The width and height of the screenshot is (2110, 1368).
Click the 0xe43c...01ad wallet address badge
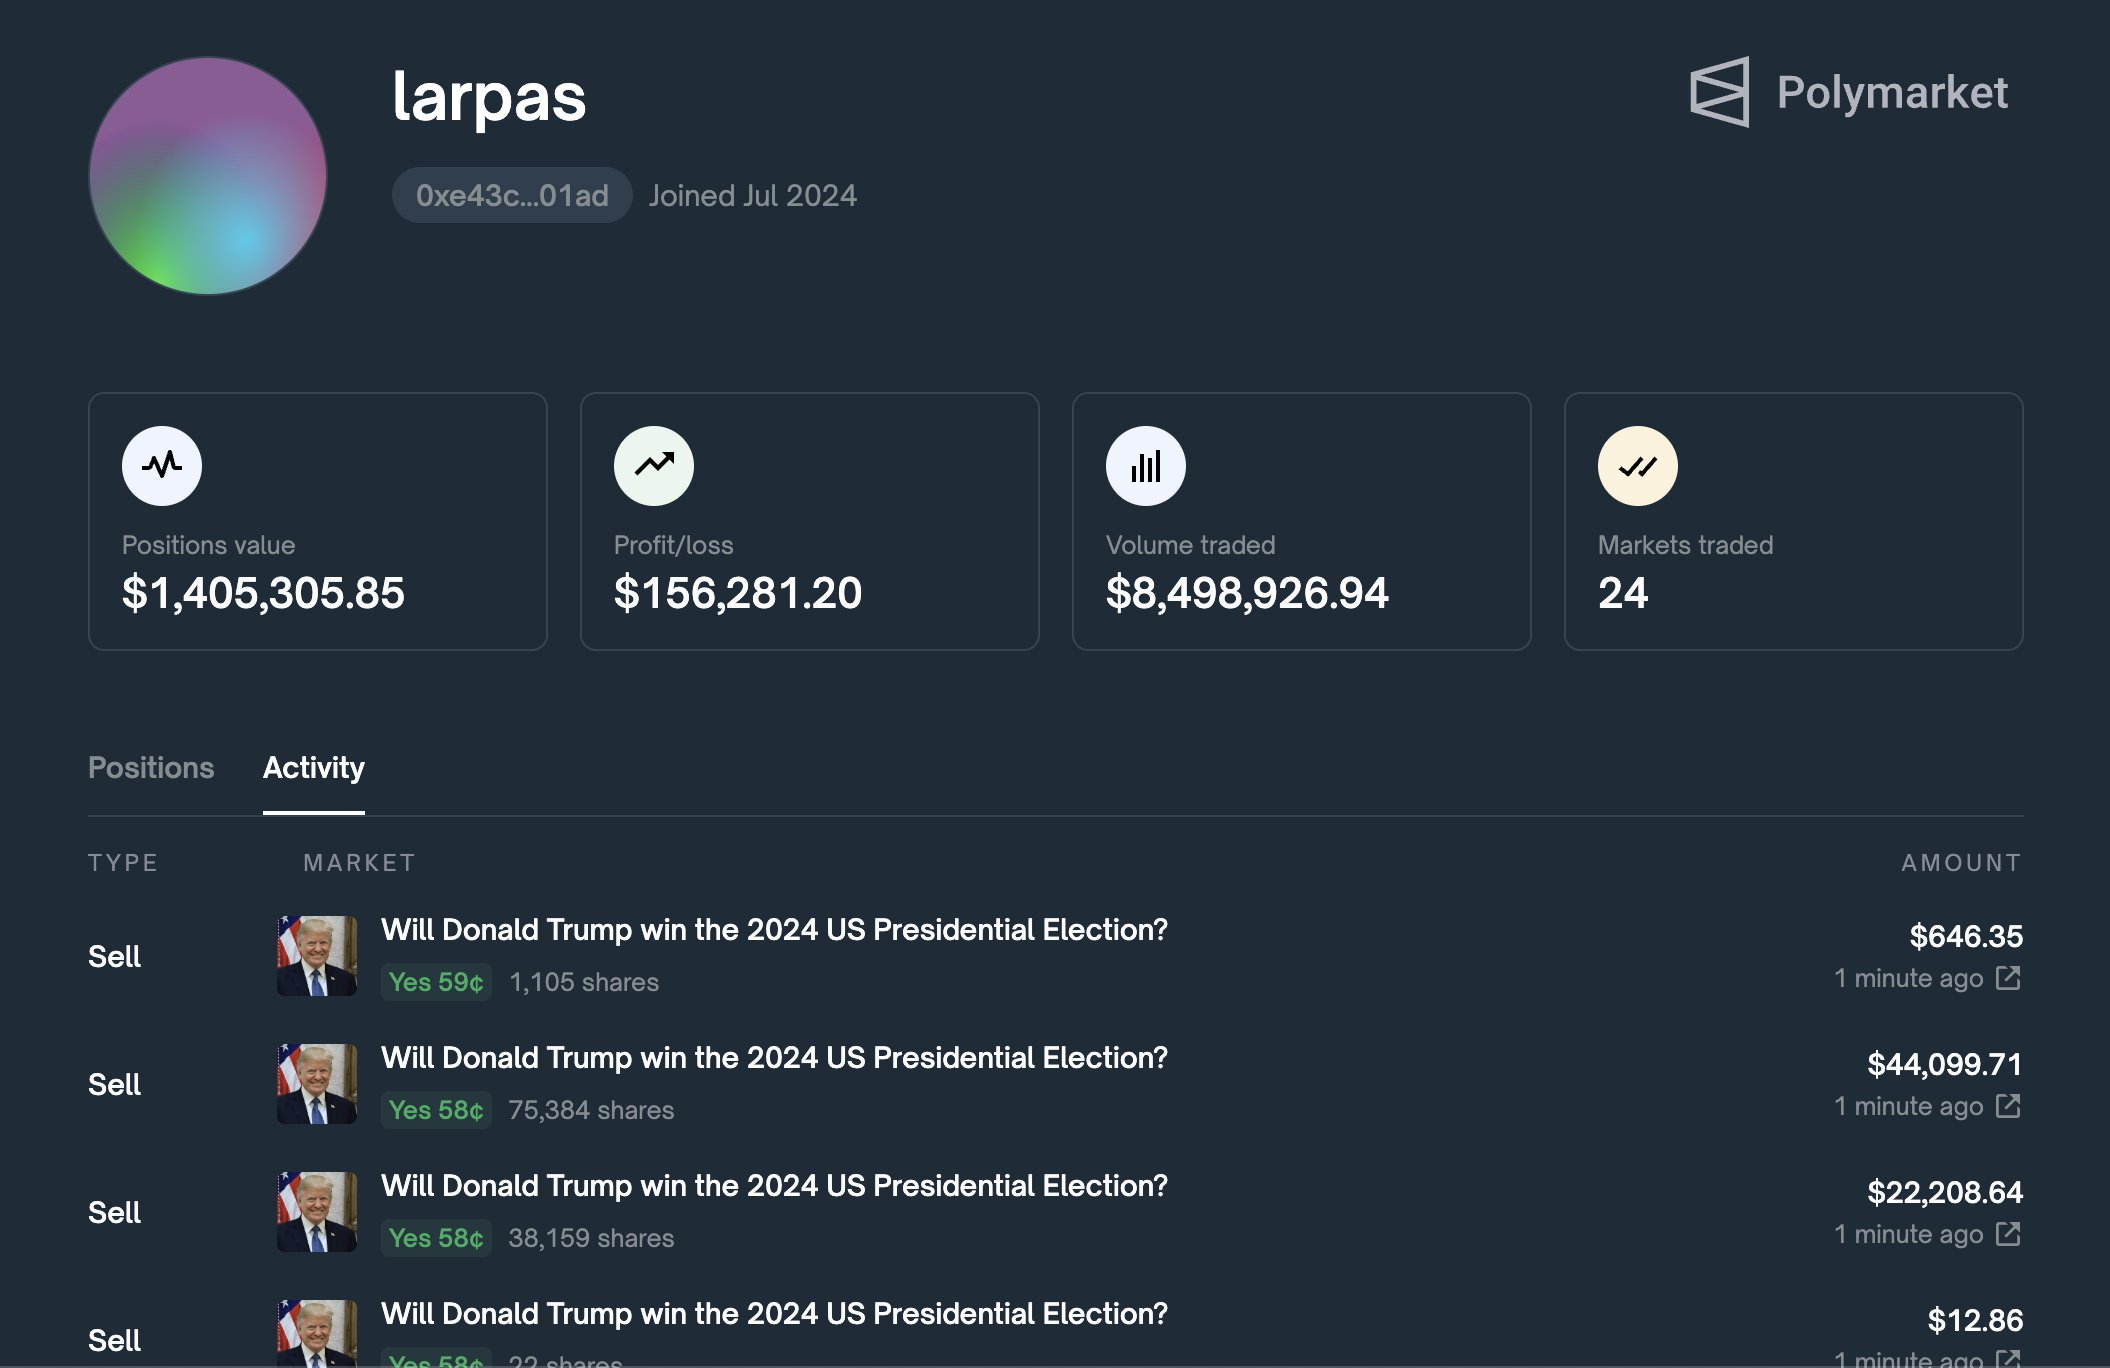pyautogui.click(x=511, y=196)
